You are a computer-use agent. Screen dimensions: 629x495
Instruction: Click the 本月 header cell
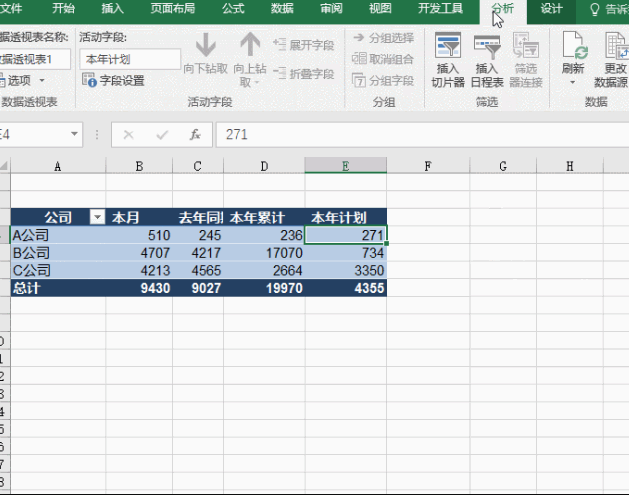tap(139, 217)
